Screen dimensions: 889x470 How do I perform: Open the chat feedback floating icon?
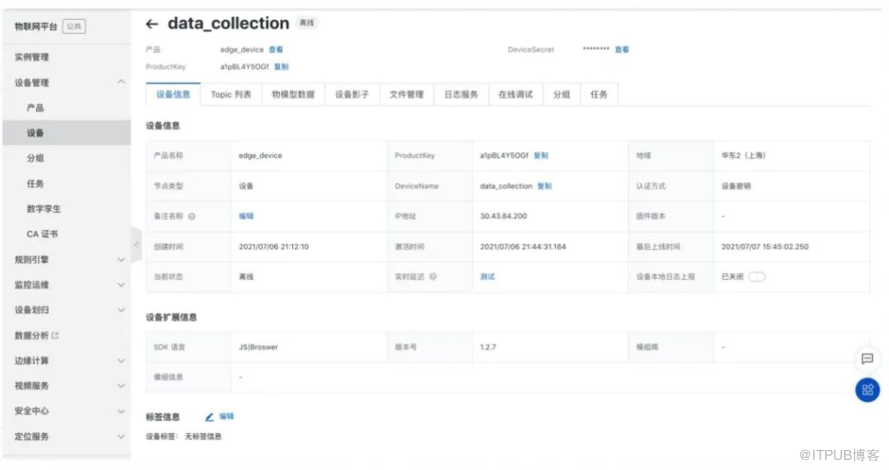click(867, 358)
